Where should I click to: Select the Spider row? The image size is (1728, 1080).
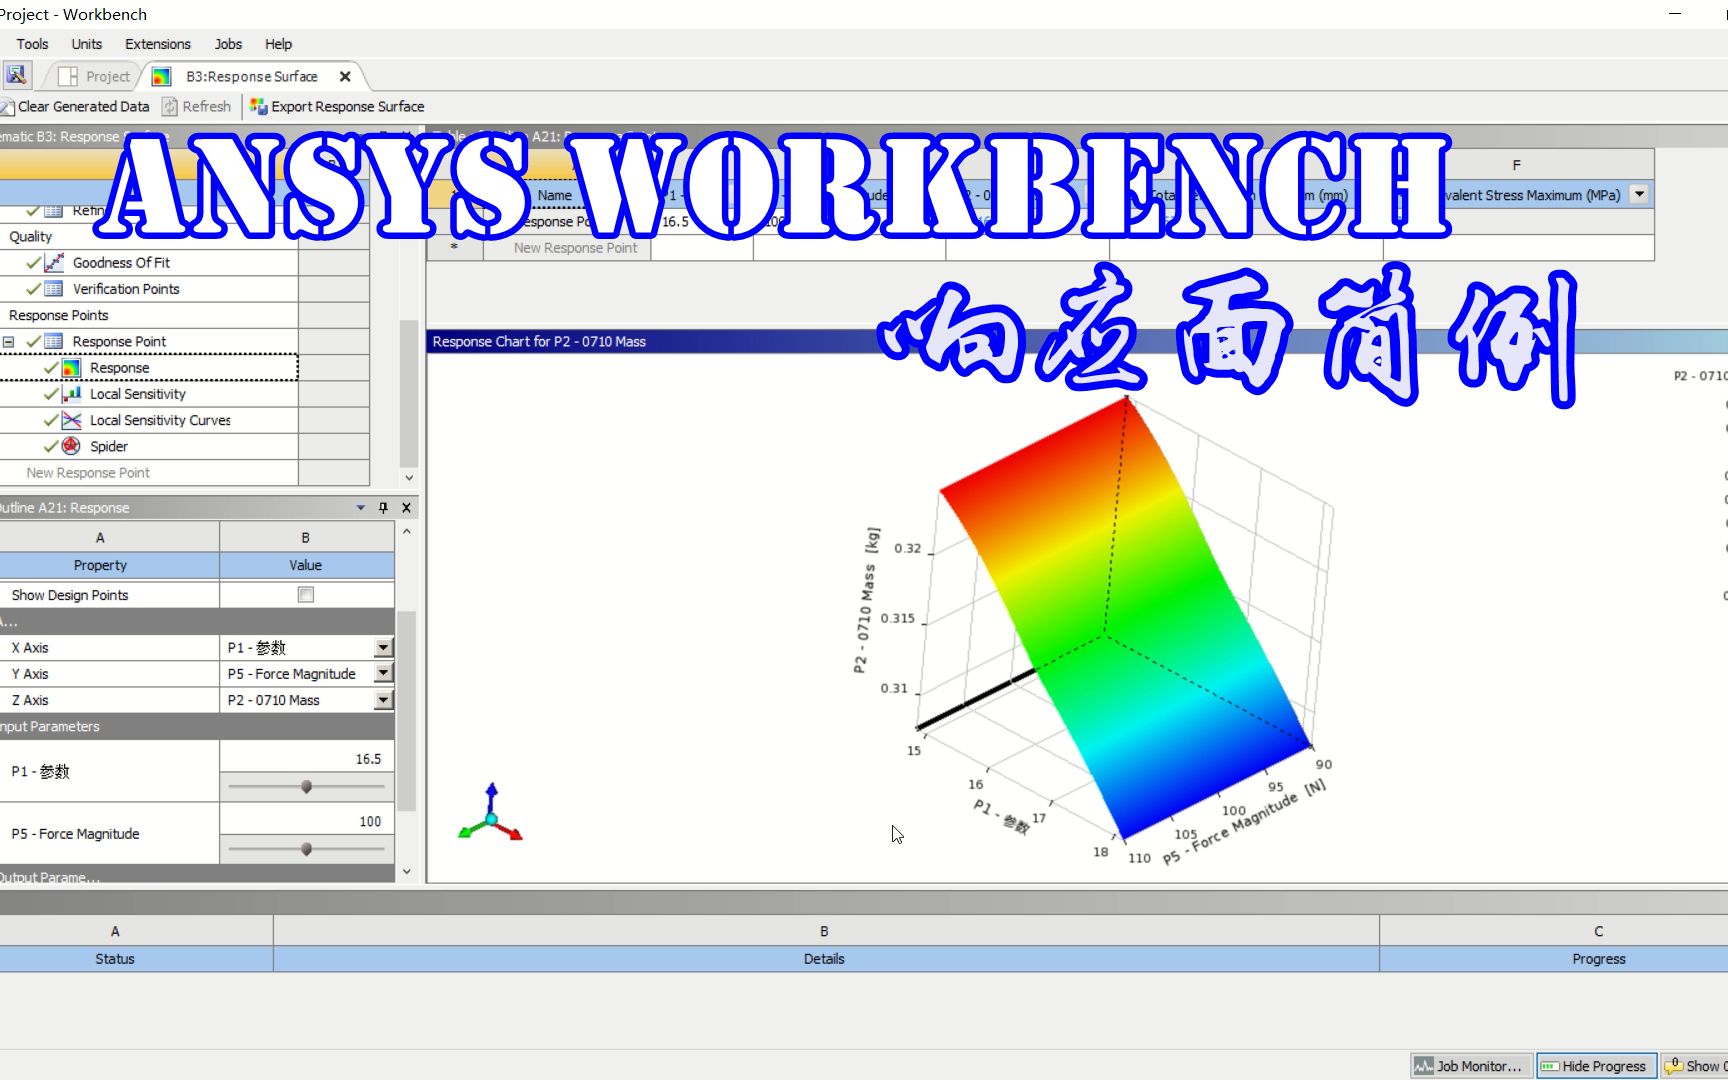149,446
